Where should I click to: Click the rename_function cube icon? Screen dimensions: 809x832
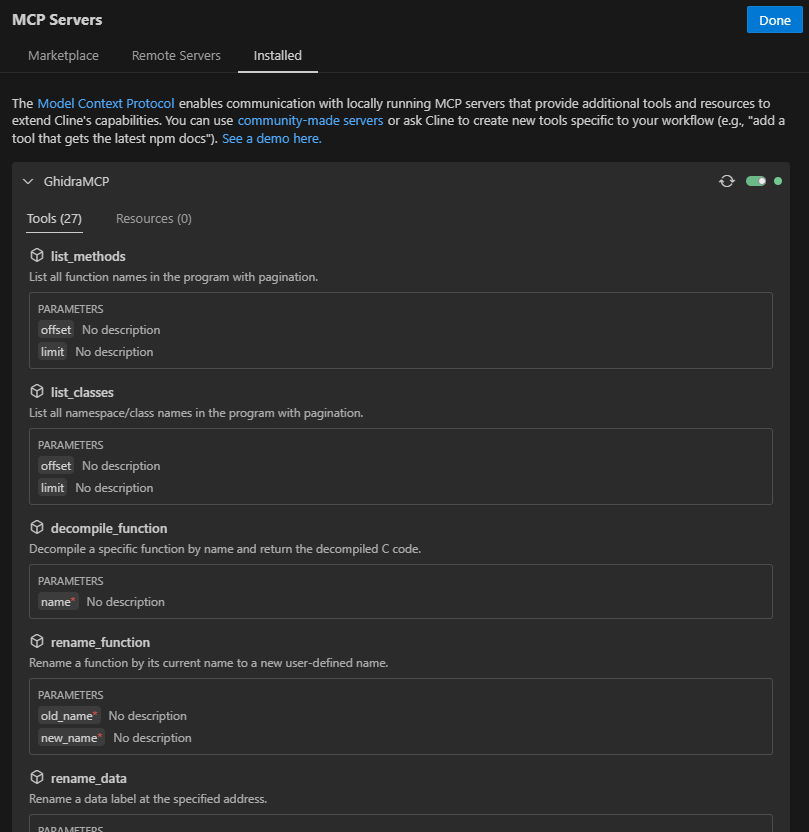click(x=37, y=642)
